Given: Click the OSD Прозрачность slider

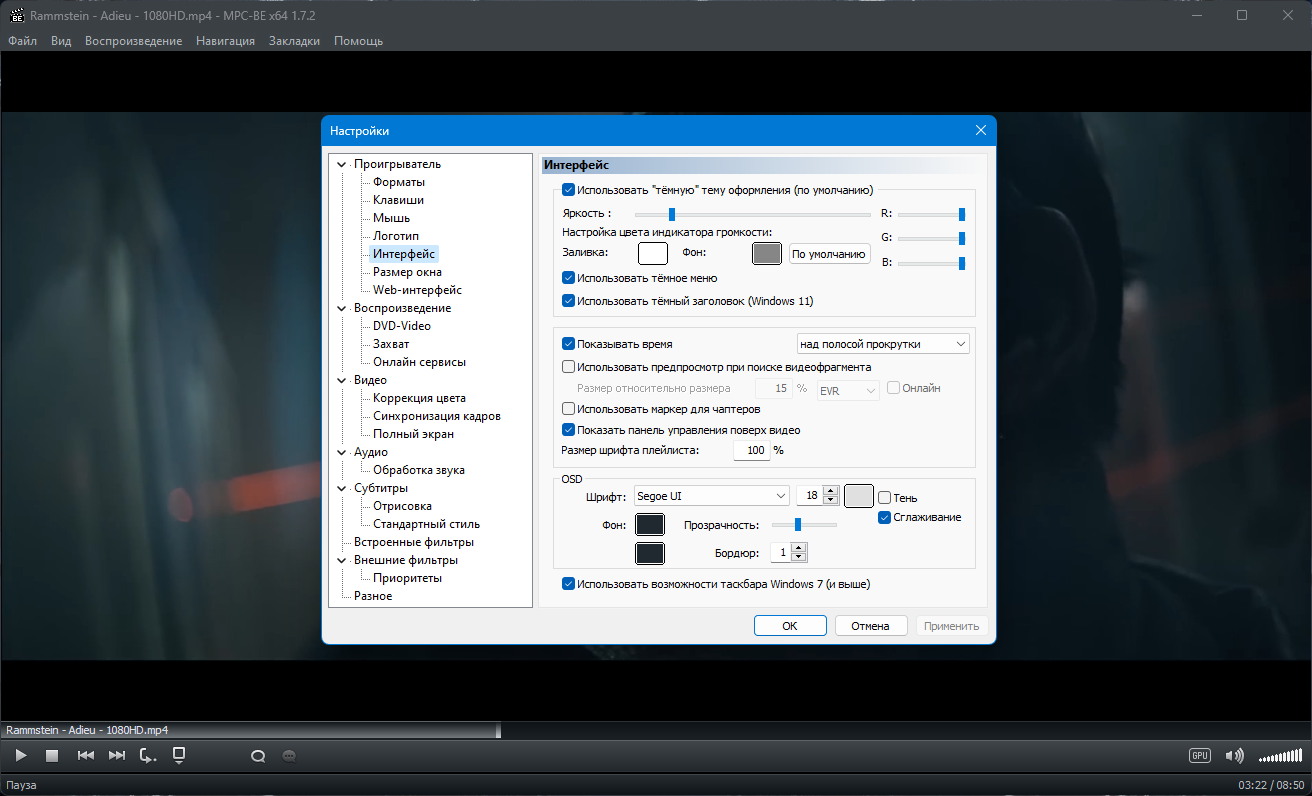Looking at the screenshot, I should tap(804, 524).
